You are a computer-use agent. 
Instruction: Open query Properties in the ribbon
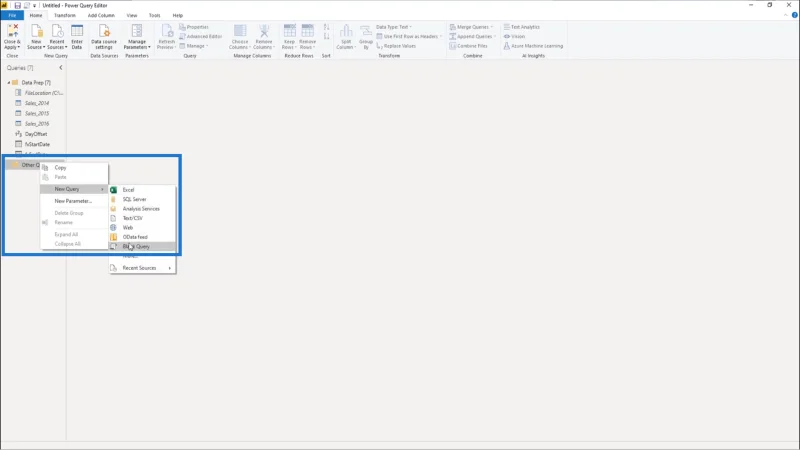(x=194, y=27)
